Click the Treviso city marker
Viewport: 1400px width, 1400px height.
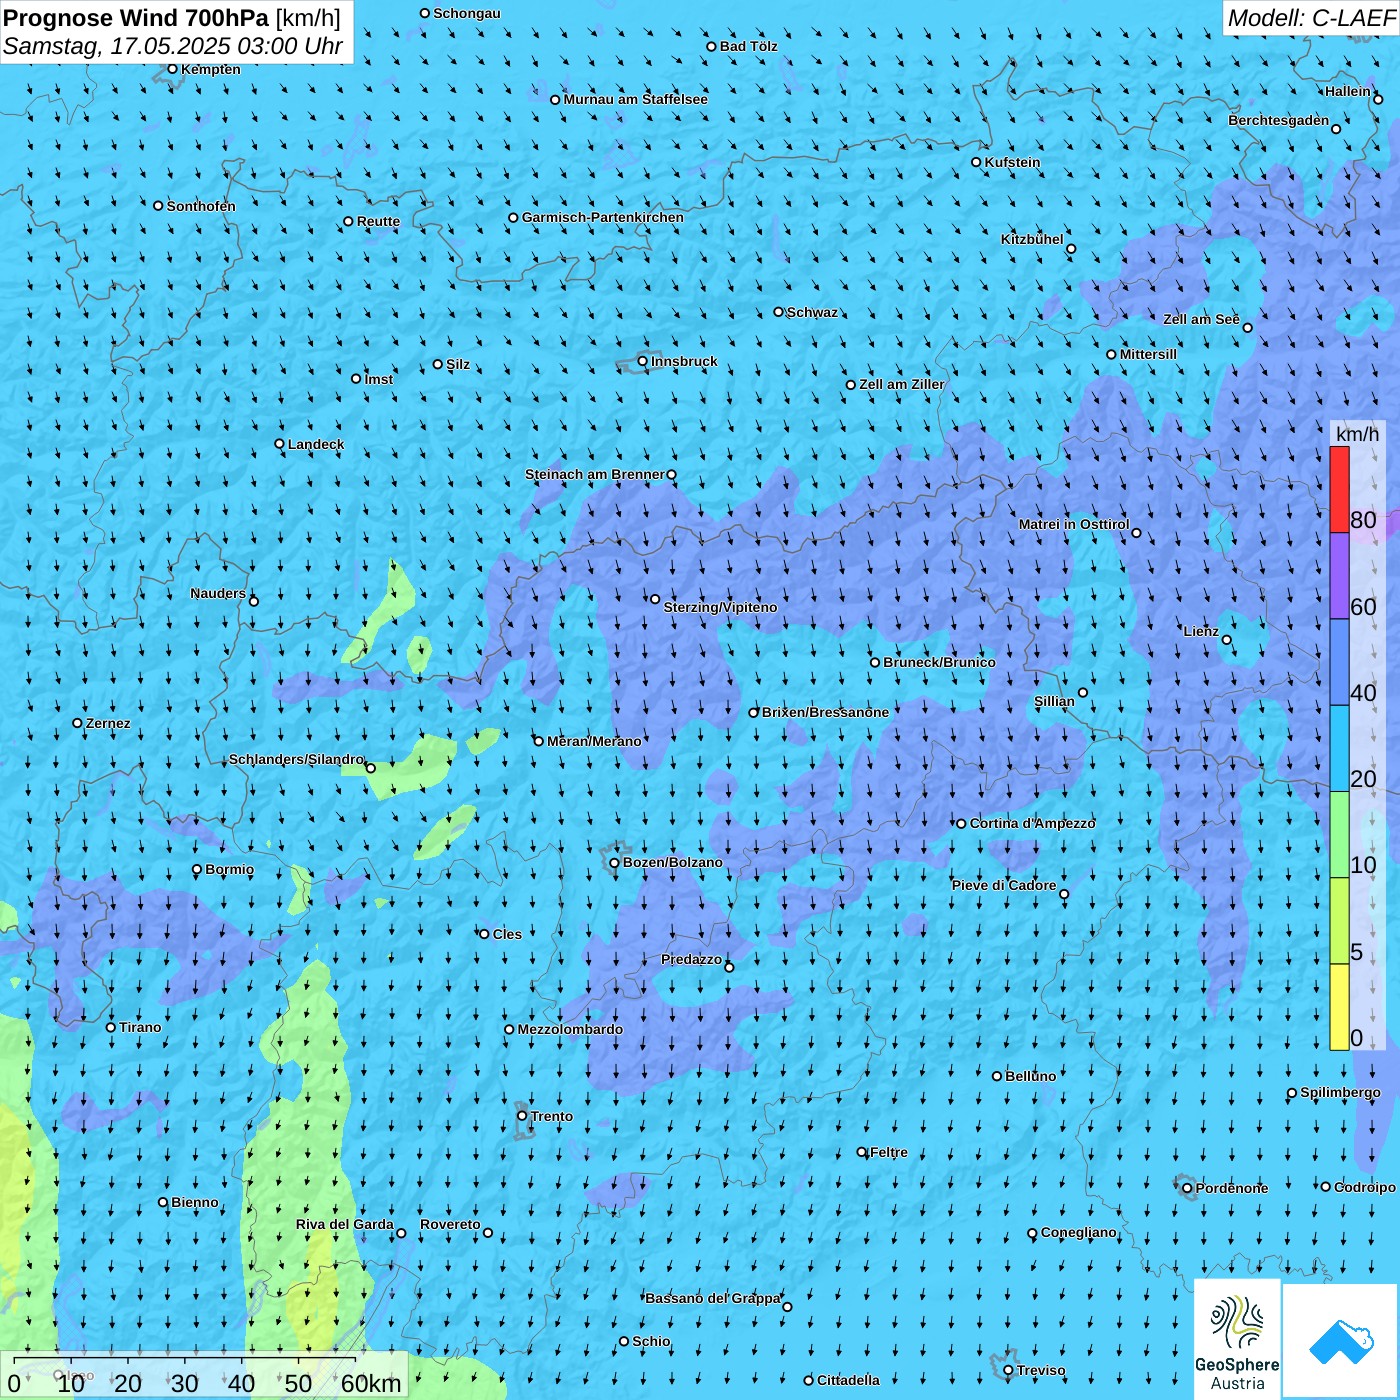tap(1008, 1370)
